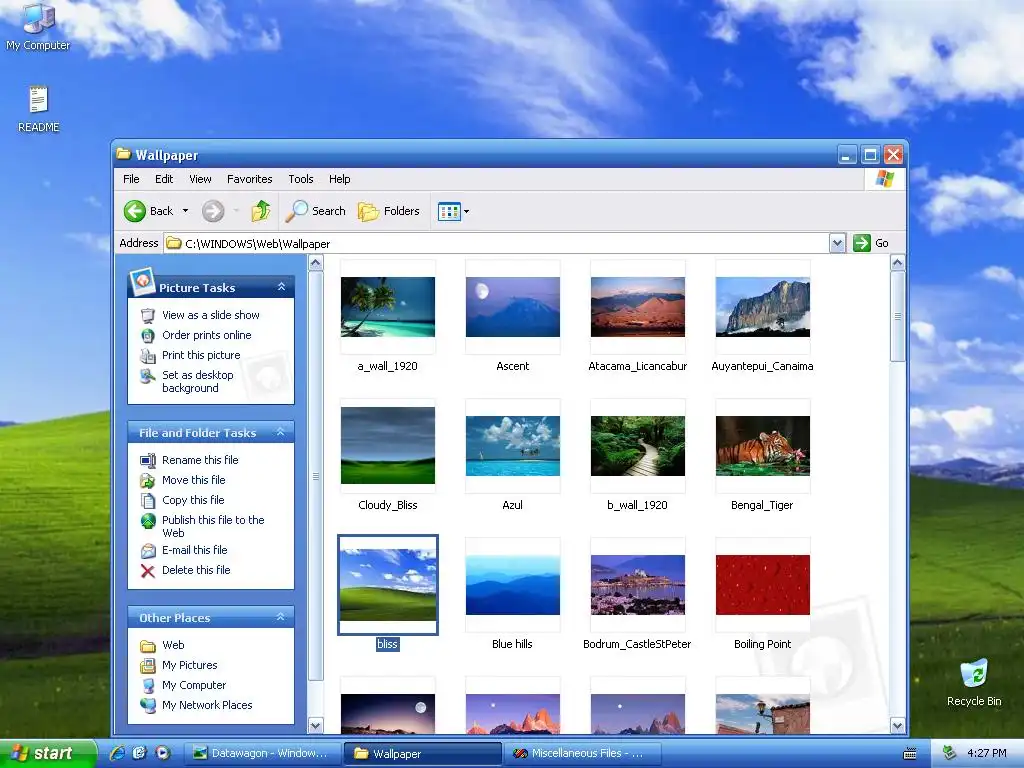Open the Help menu
The height and width of the screenshot is (768, 1024).
(339, 179)
